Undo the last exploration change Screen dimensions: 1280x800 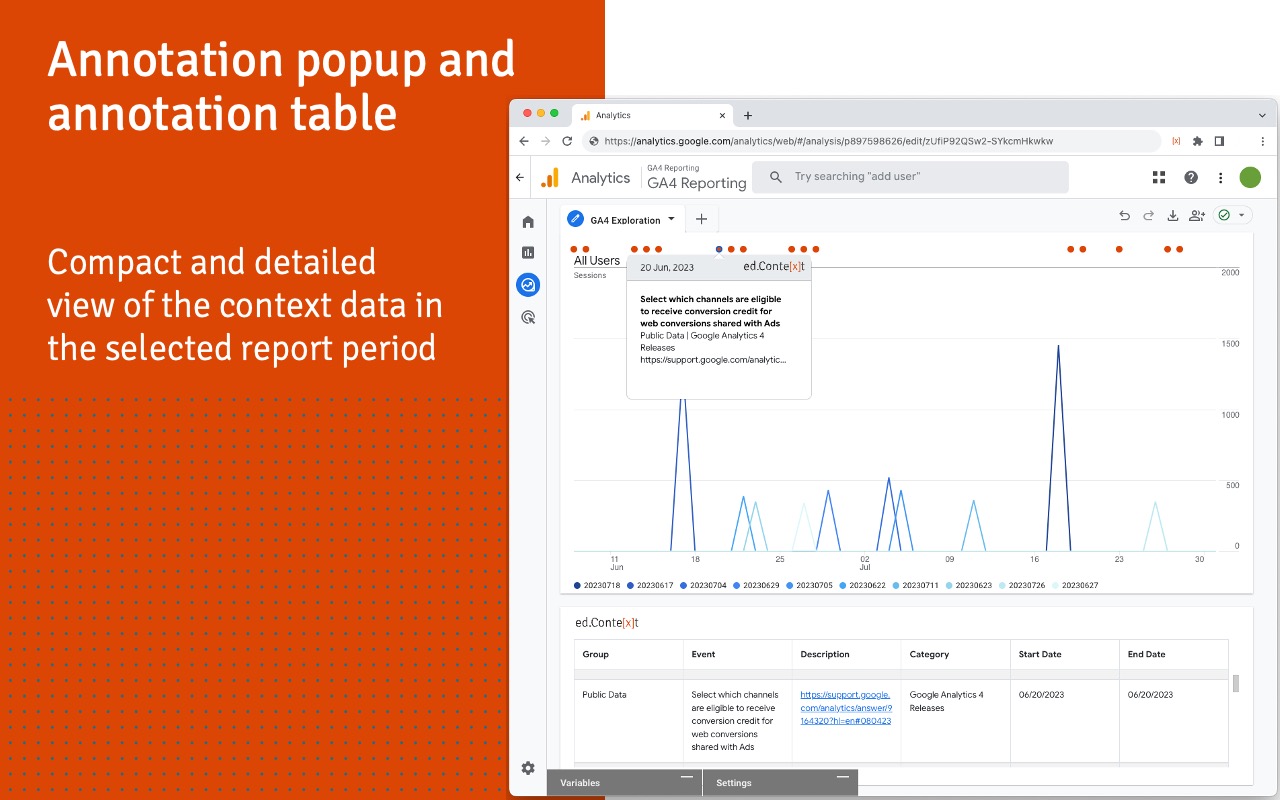point(1124,215)
